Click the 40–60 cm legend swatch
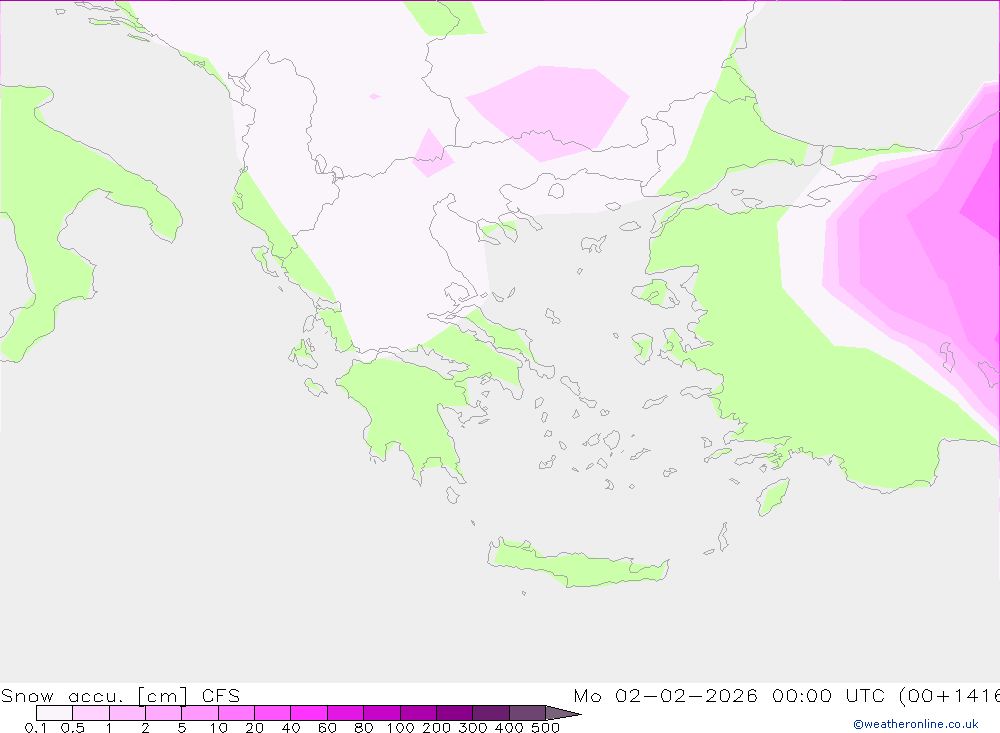The width and height of the screenshot is (1000, 733). [309, 713]
